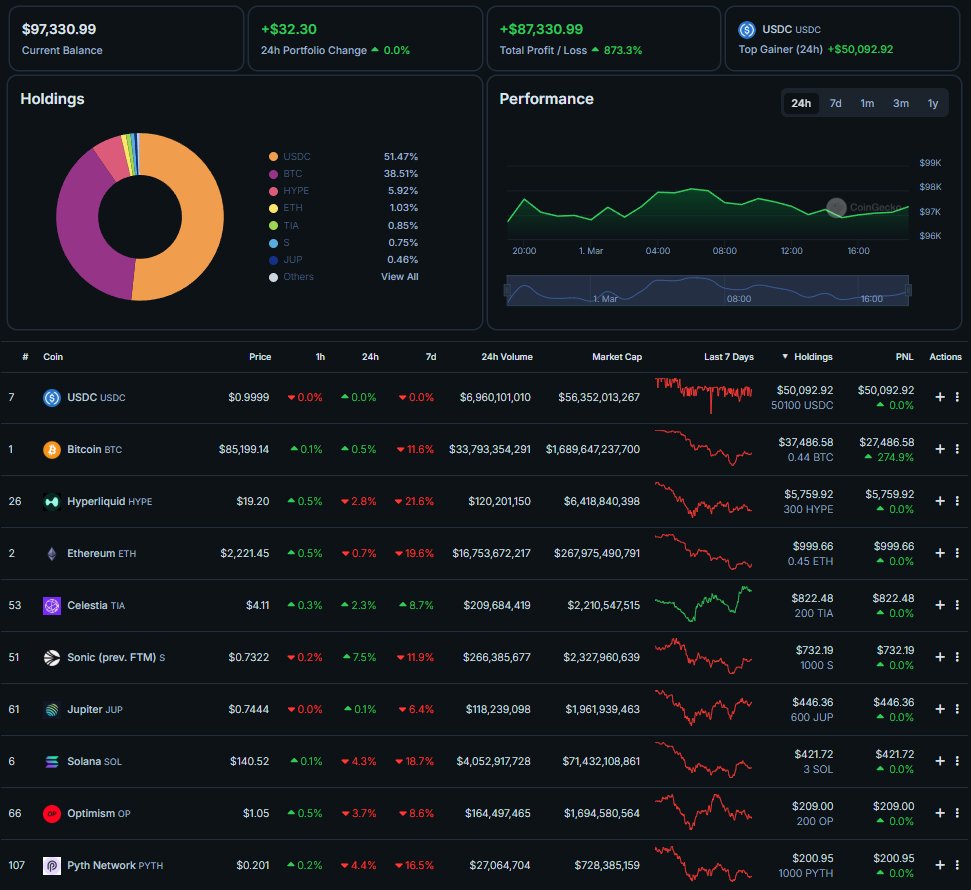This screenshot has height=890, width=971.
Task: Open more options menu for Bitcoin row
Action: (957, 449)
